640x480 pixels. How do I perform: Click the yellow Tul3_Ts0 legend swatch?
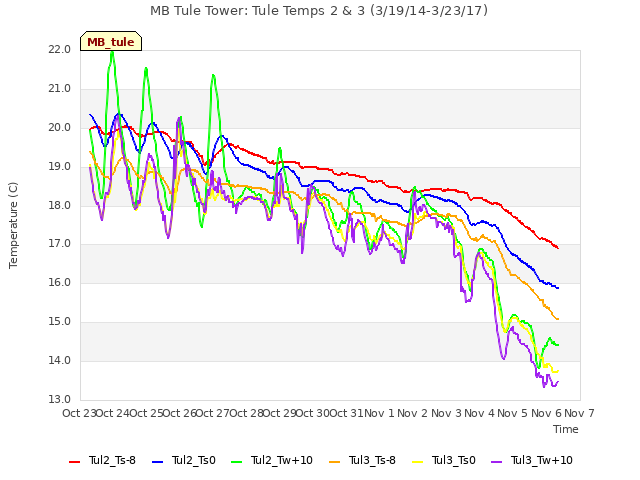tap(418, 461)
